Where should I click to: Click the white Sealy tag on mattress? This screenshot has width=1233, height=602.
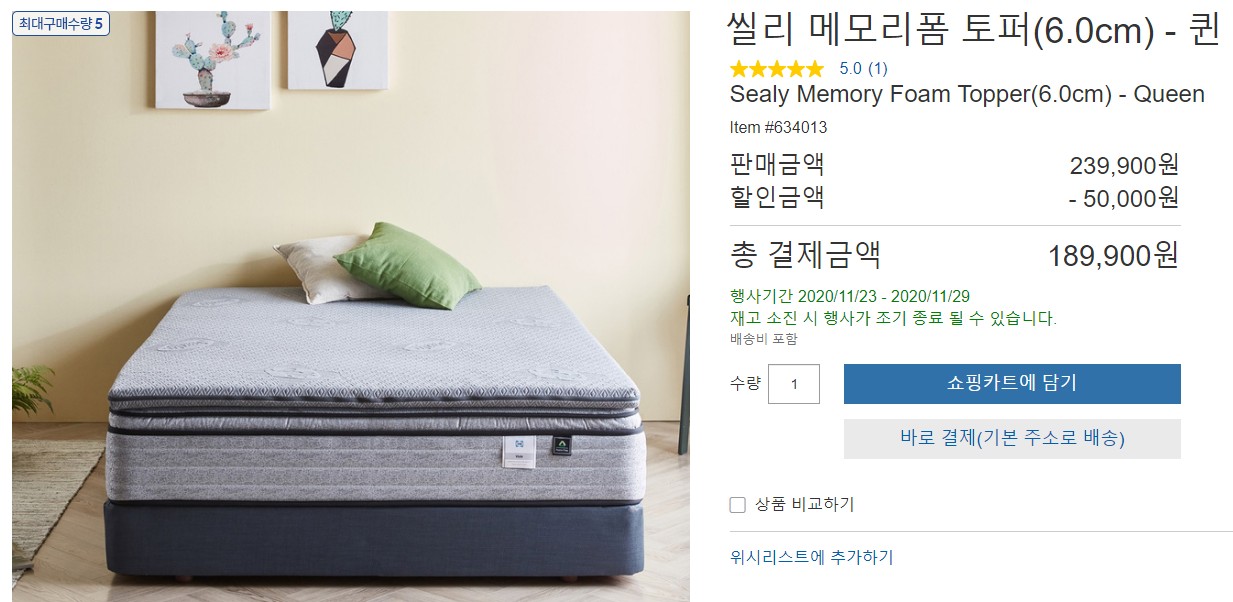[522, 452]
